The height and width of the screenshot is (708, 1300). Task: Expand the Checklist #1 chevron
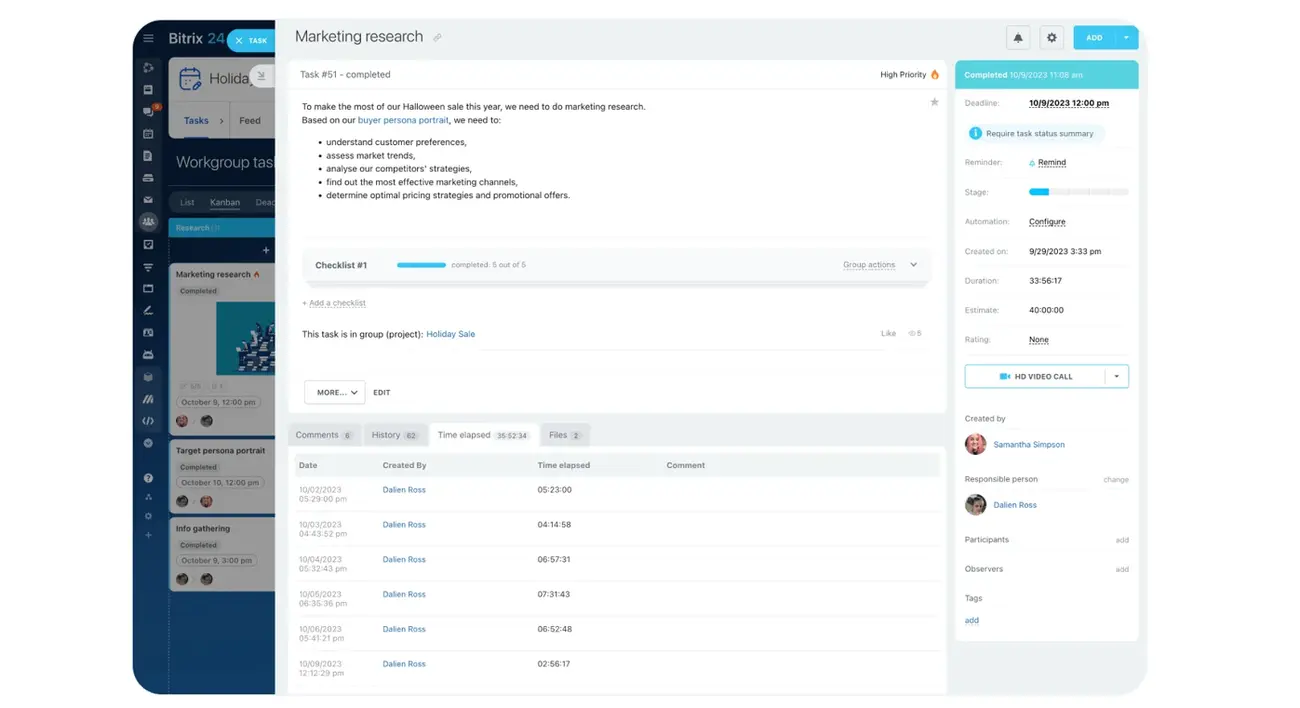click(x=913, y=265)
